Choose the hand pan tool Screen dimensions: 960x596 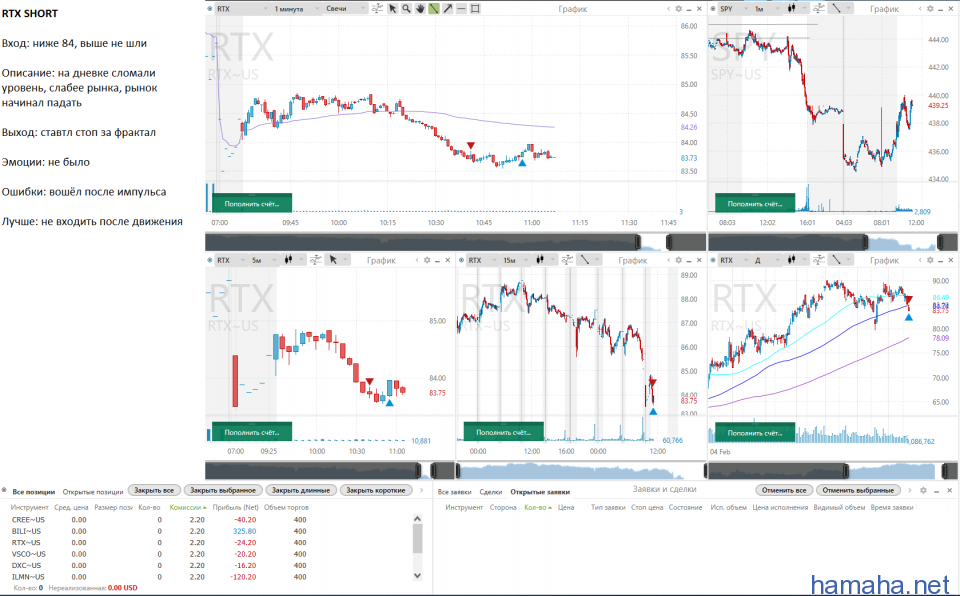click(420, 9)
